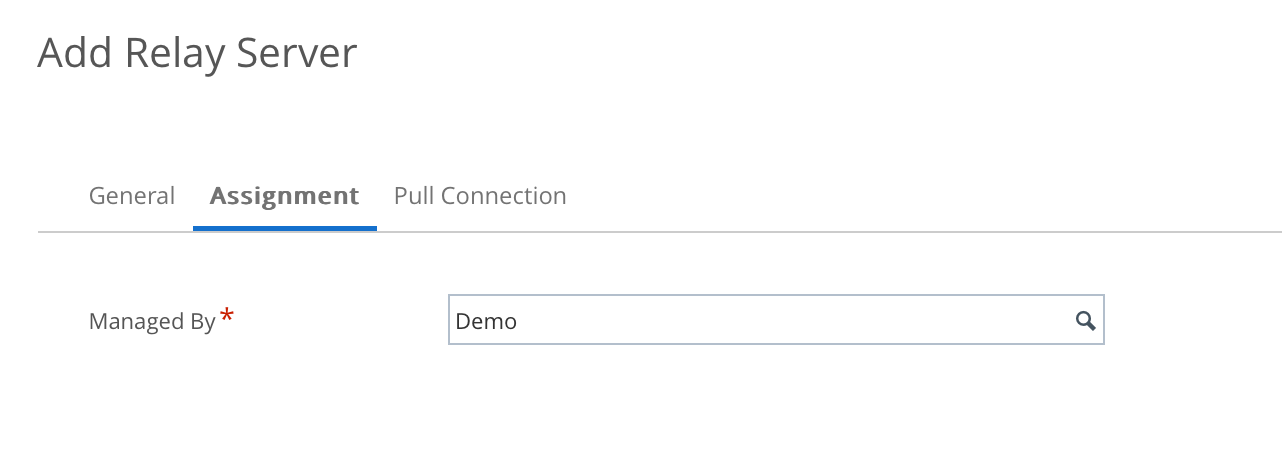Place cursor on the Demo text
This screenshot has height=454, width=1282.
coord(486,322)
